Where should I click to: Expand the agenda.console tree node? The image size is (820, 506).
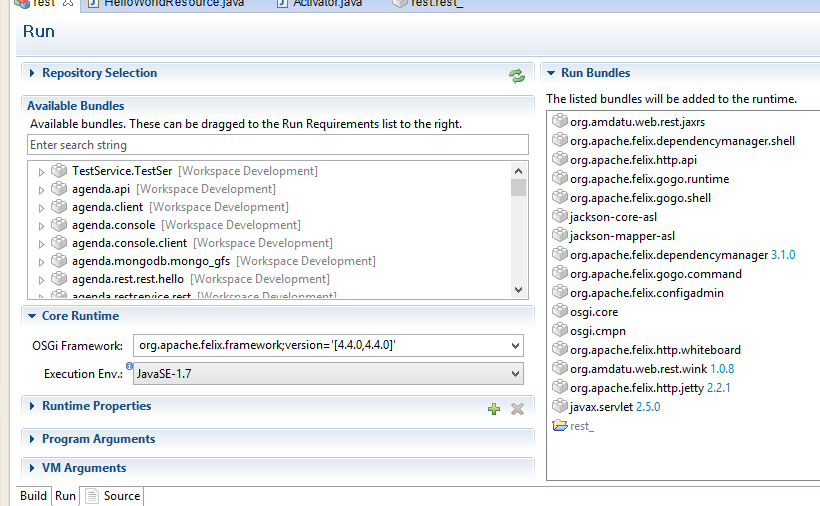pos(41,226)
